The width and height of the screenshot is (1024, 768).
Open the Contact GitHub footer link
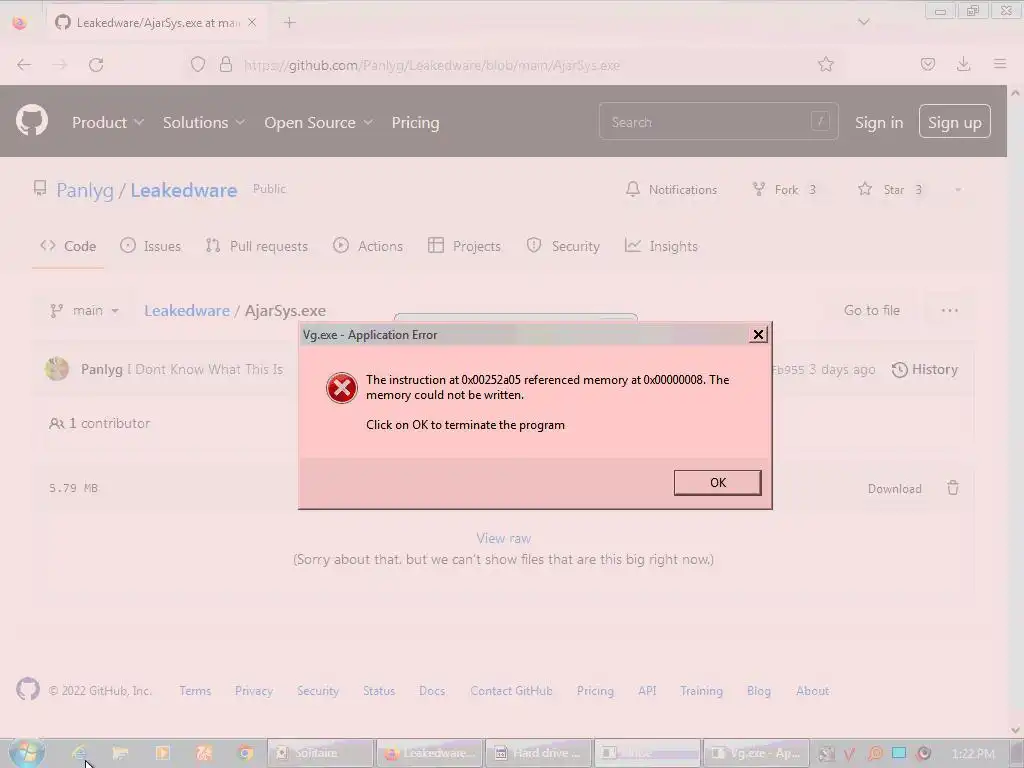[x=511, y=691]
